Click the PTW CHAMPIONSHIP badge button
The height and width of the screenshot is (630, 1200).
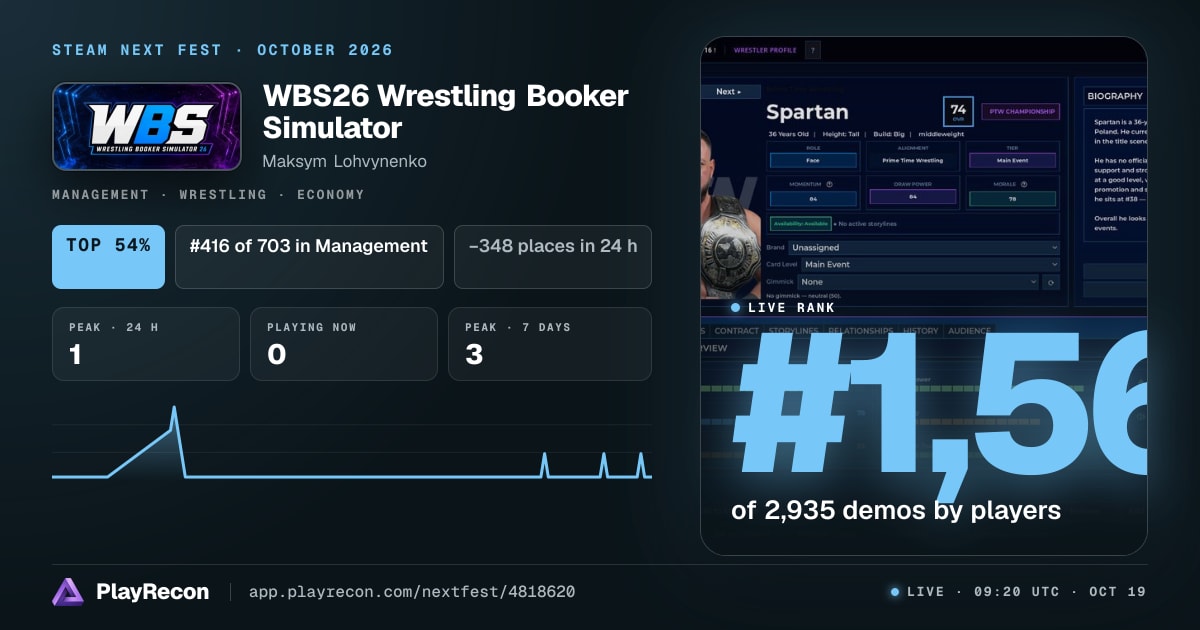coord(1020,111)
